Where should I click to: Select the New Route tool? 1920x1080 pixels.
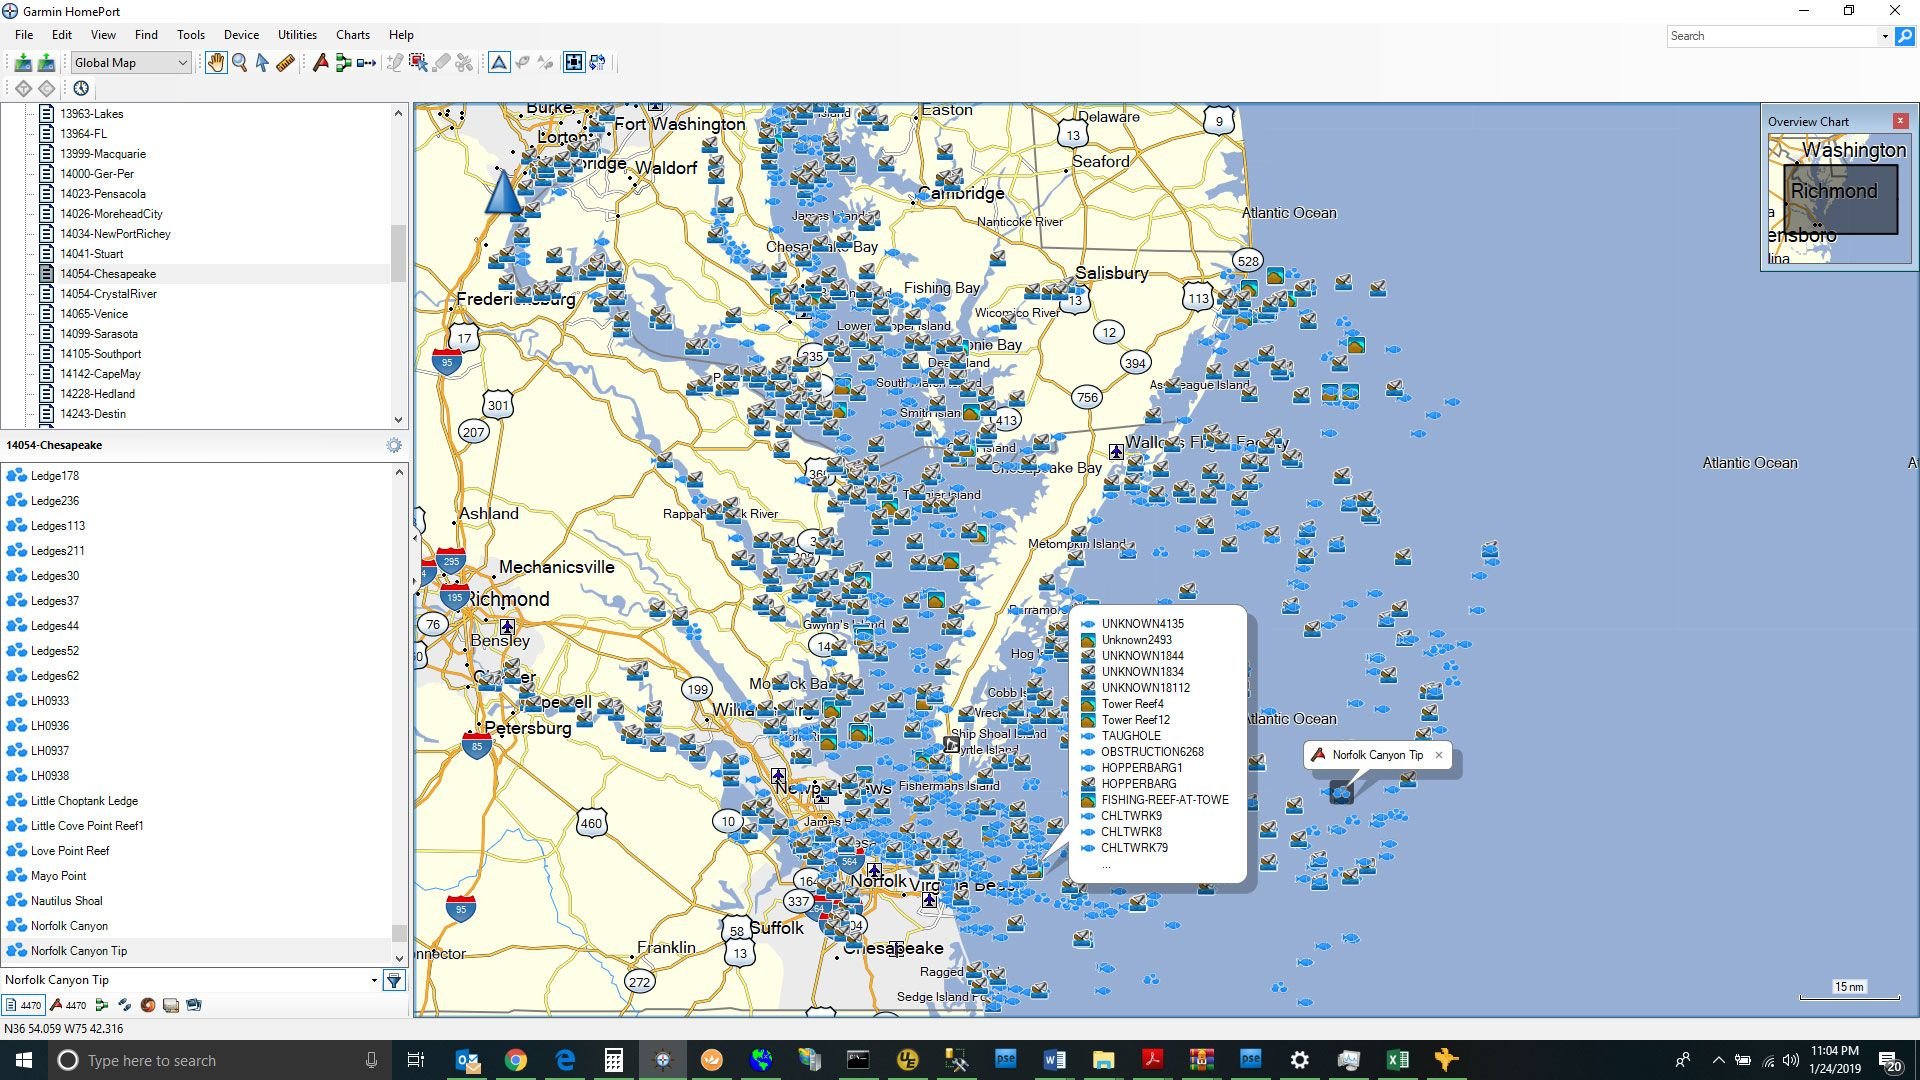pyautogui.click(x=343, y=63)
